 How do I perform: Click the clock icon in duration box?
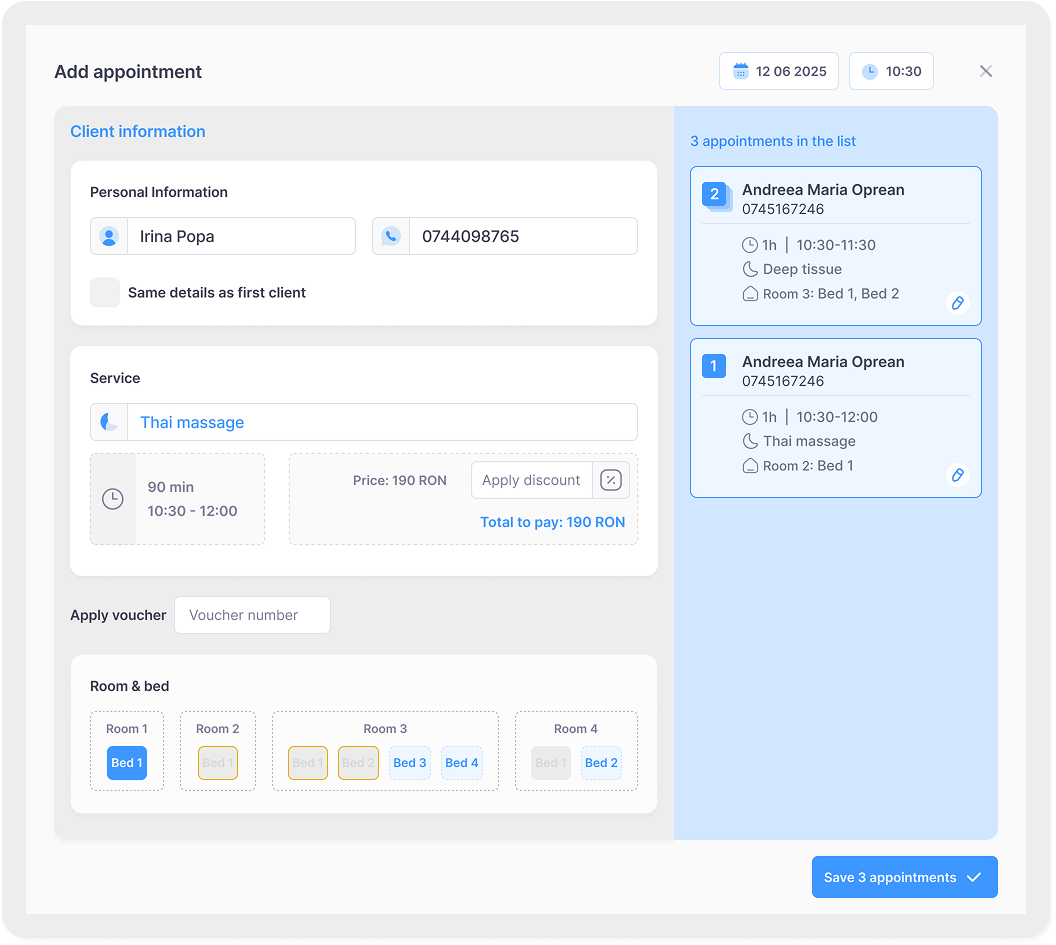point(113,499)
